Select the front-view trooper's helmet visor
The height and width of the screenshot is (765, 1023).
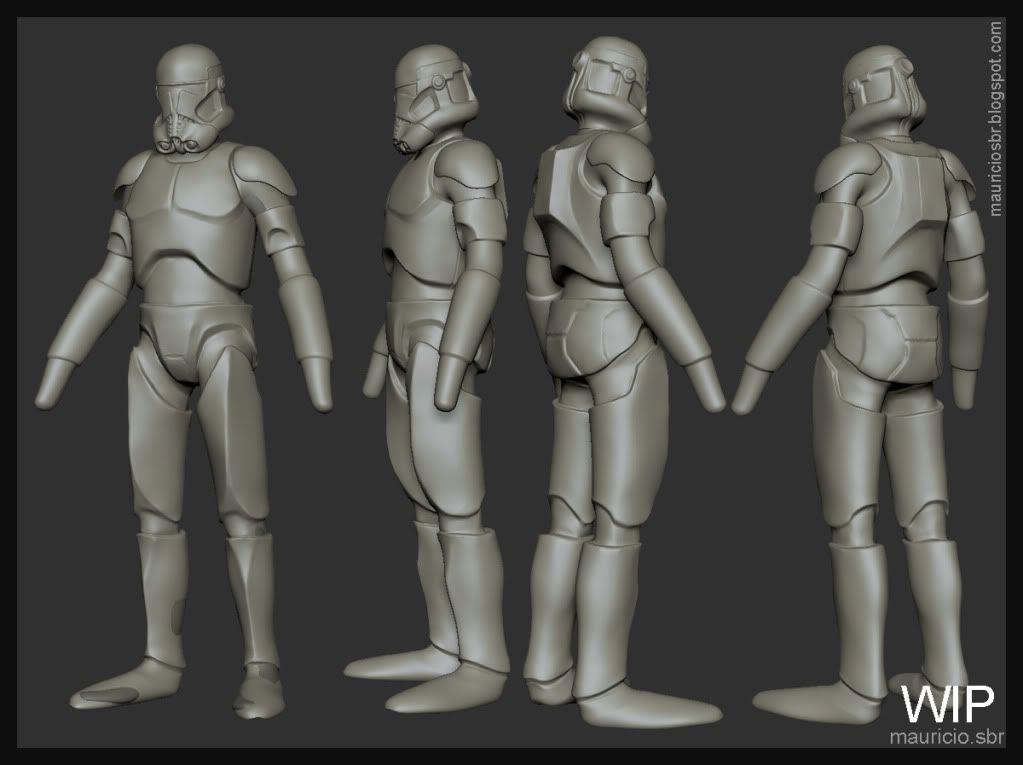tap(186, 95)
